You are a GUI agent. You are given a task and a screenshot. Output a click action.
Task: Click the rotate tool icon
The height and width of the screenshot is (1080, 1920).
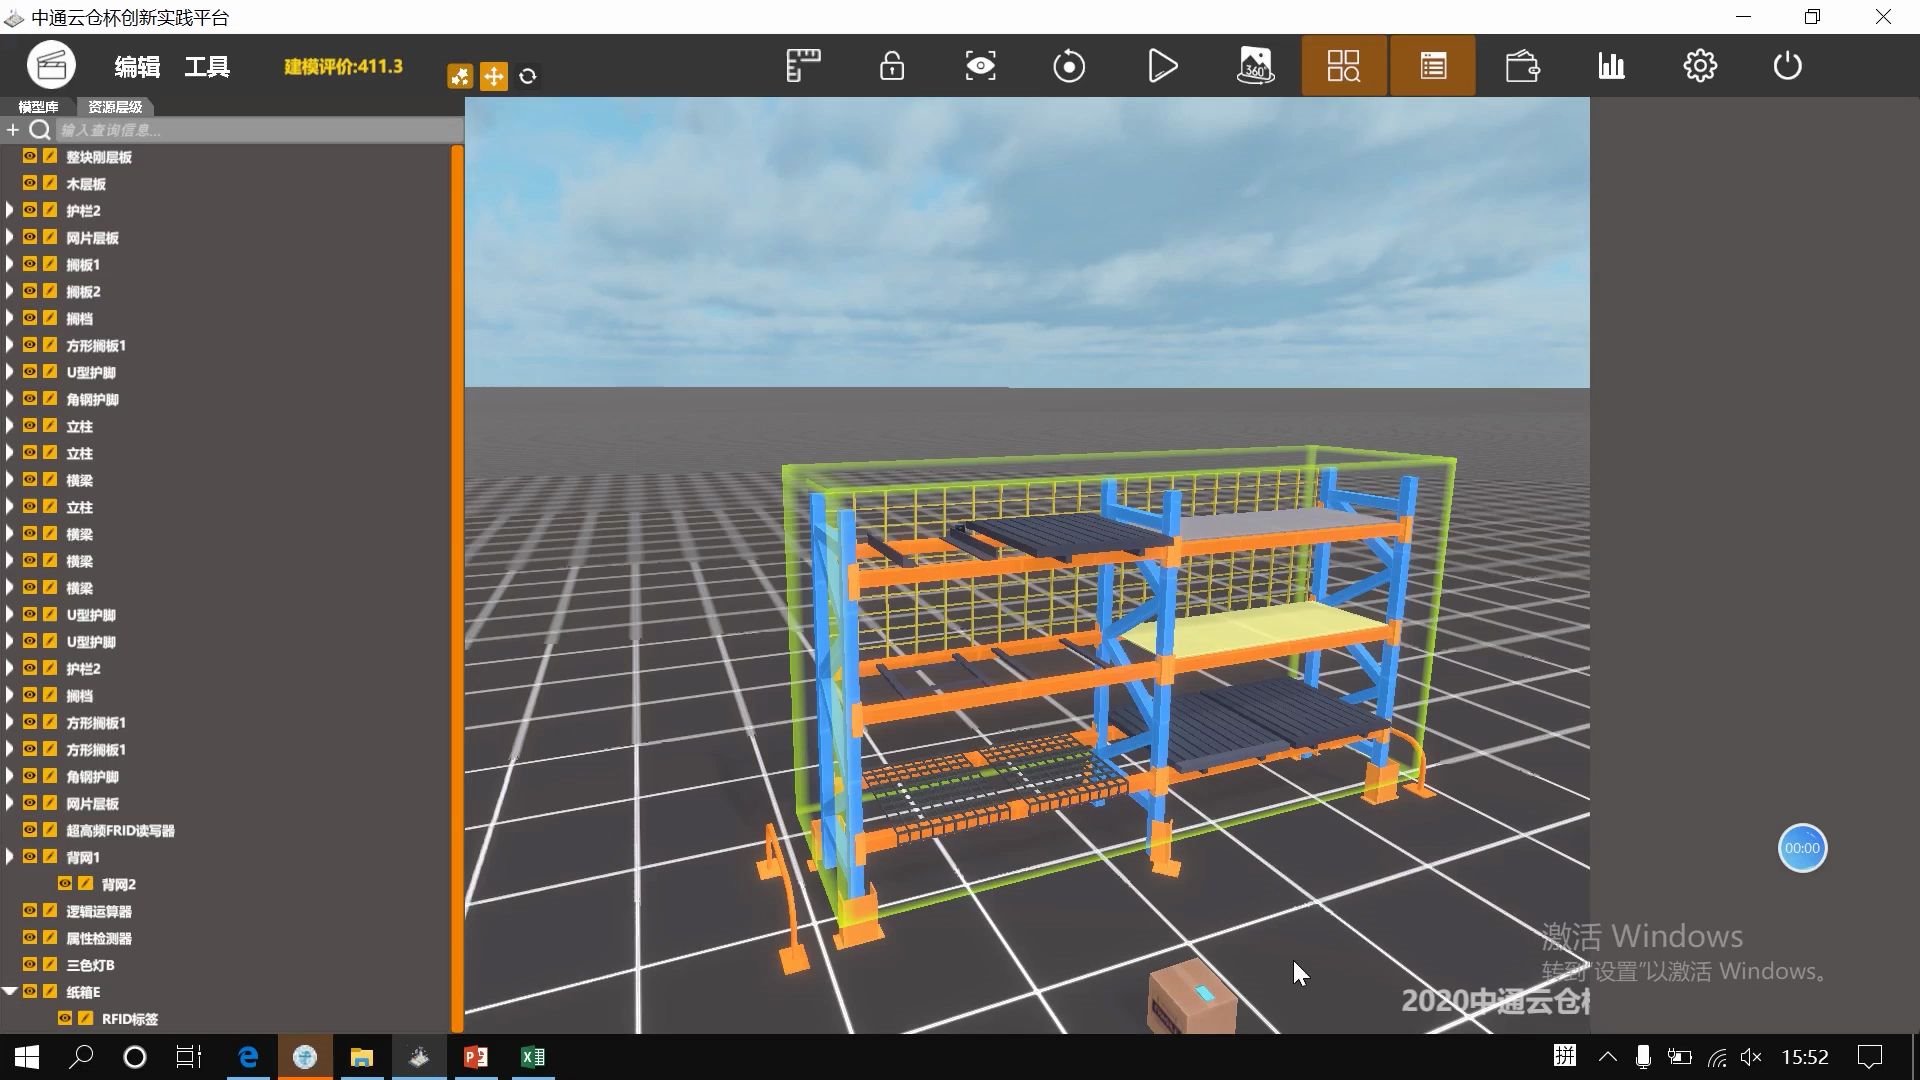tap(528, 76)
